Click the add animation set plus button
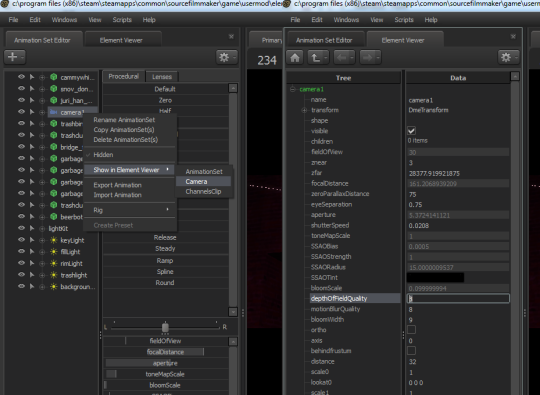This screenshot has width=540, height=395. pyautogui.click(x=14, y=57)
